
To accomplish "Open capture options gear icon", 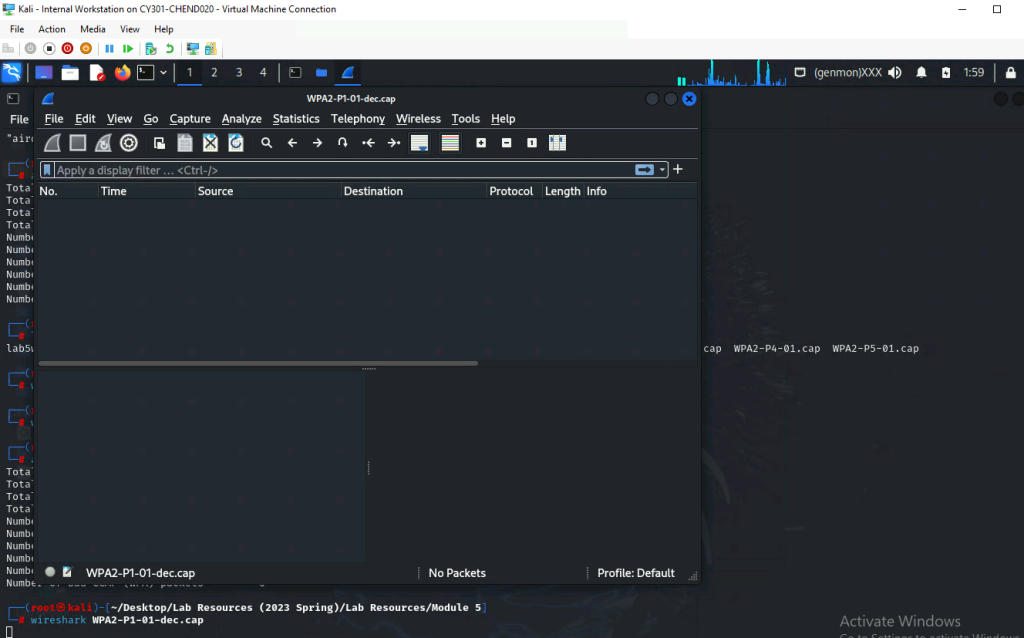I will [128, 143].
